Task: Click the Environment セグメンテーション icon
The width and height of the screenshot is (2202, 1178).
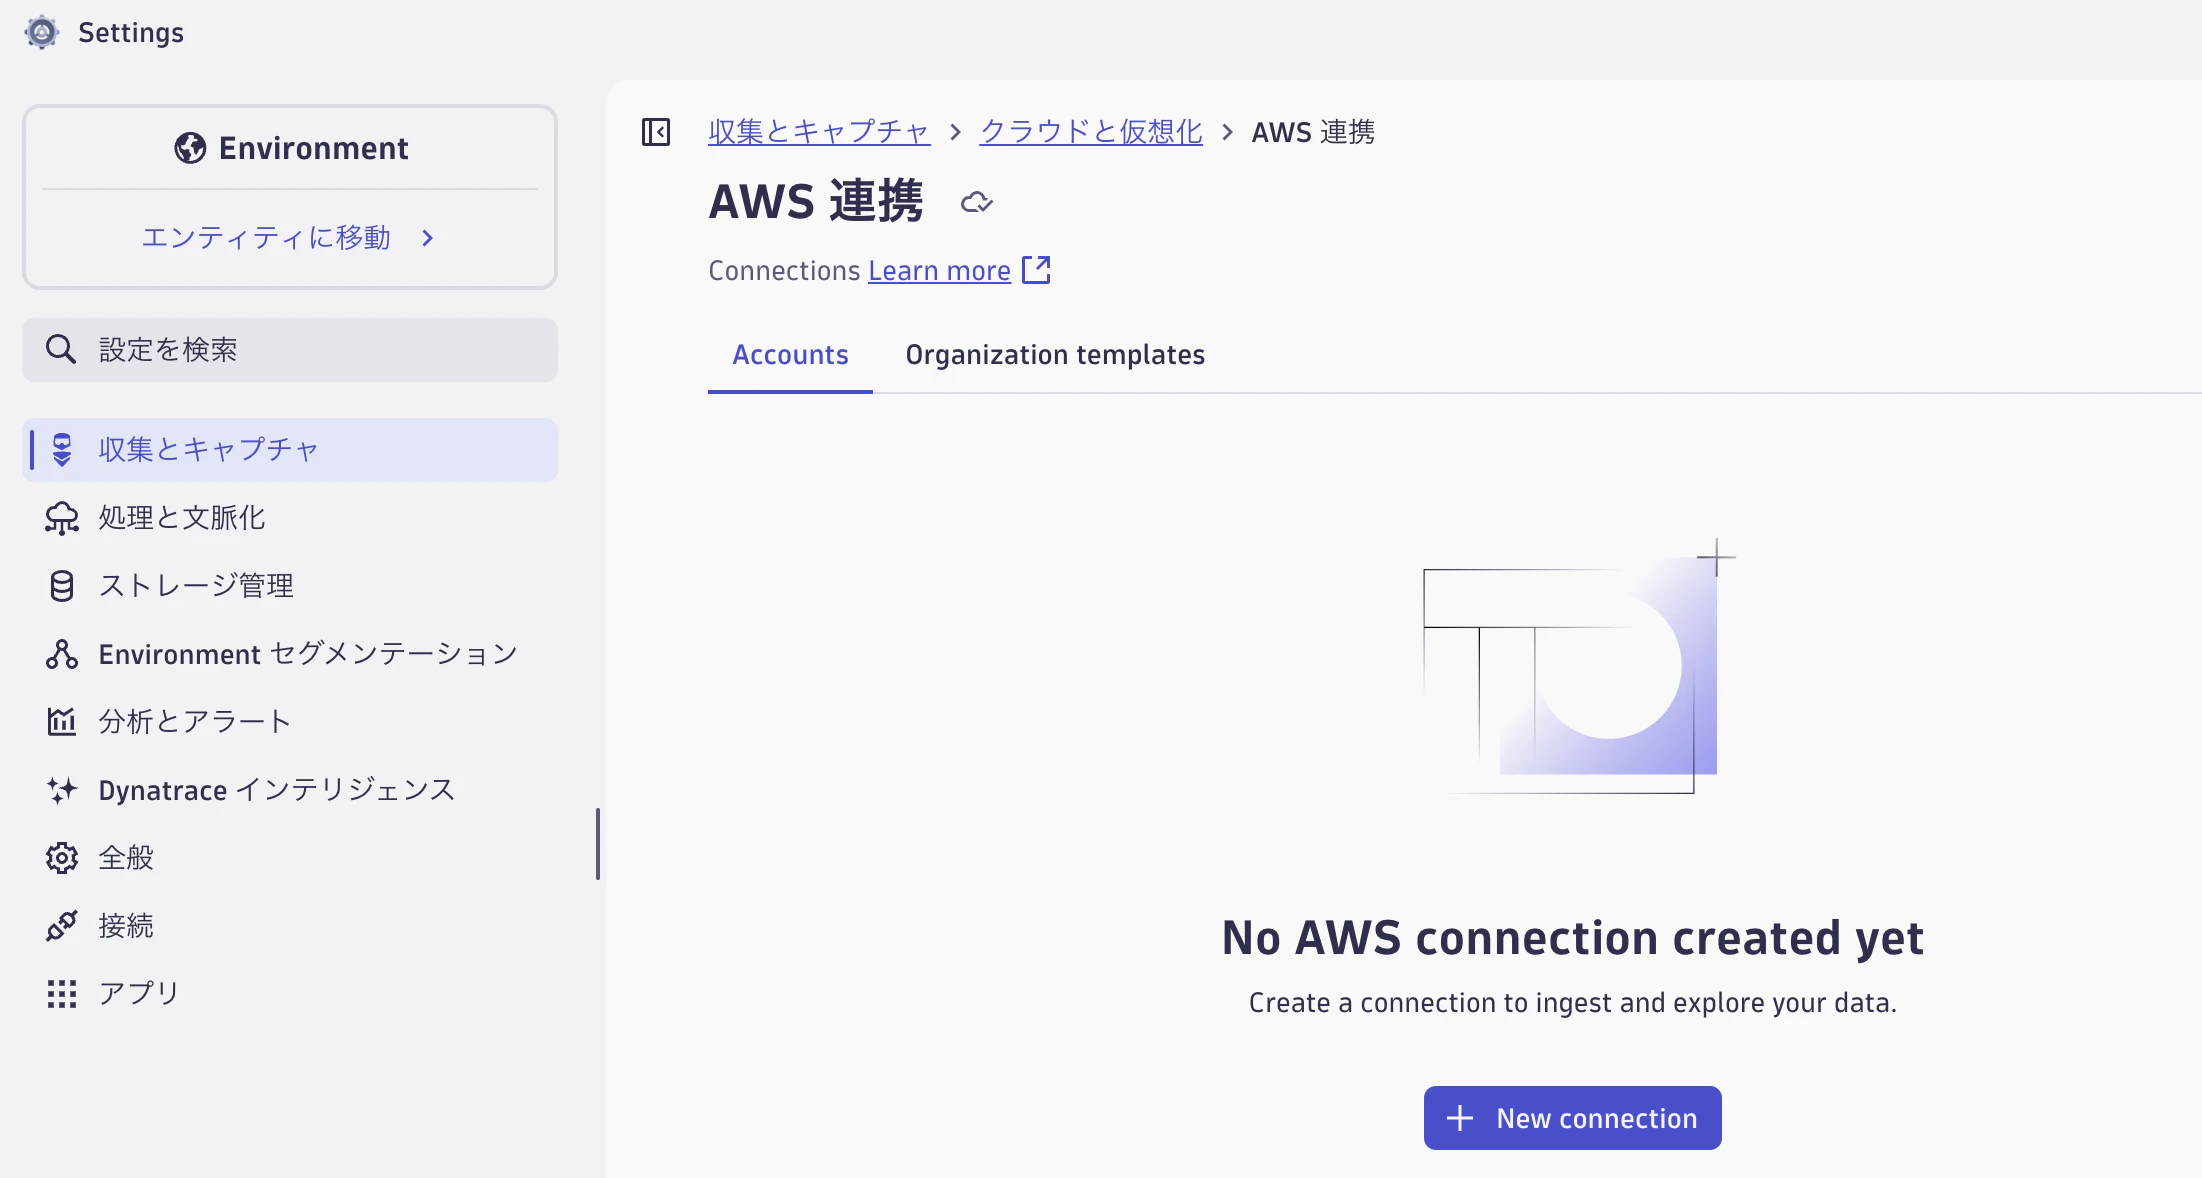Action: click(62, 654)
